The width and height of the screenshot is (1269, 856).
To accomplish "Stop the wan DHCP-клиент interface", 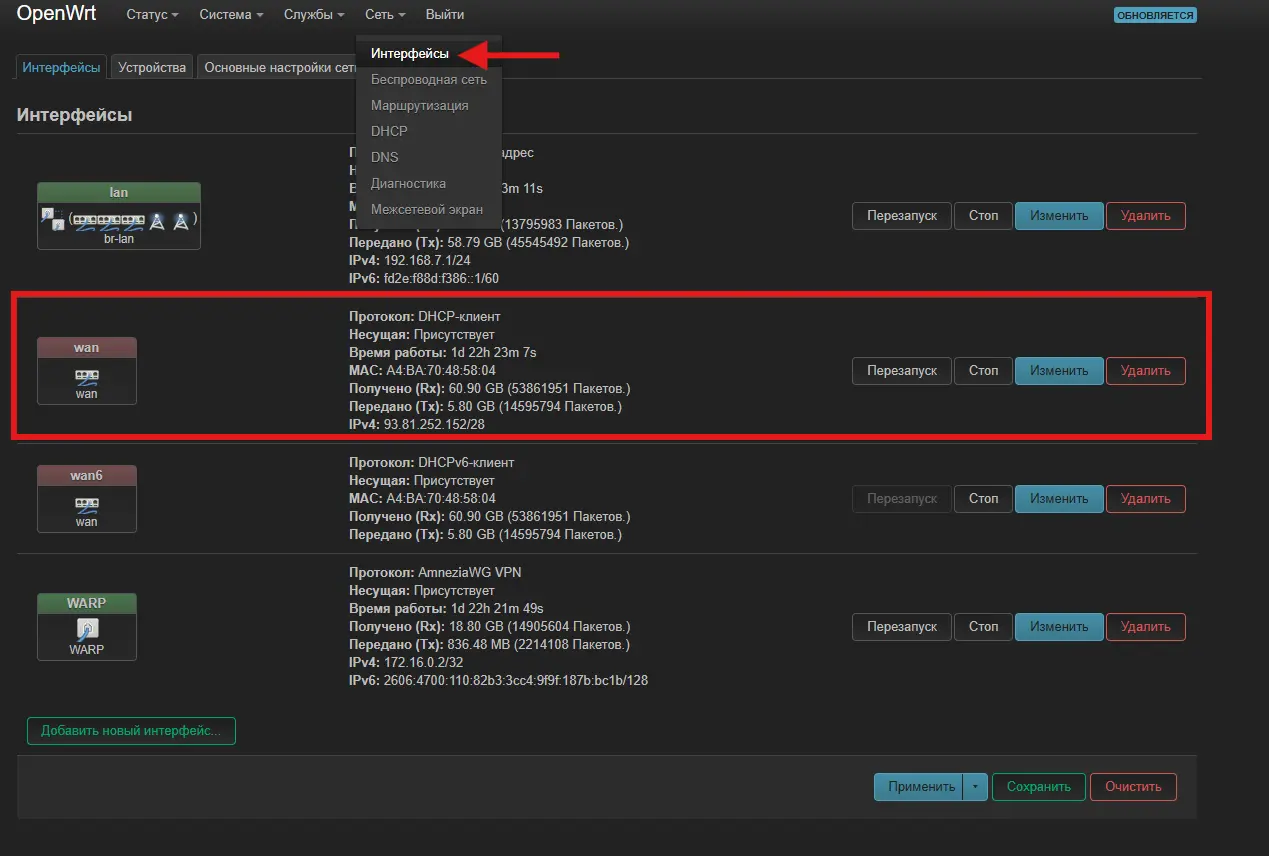I will [x=983, y=371].
